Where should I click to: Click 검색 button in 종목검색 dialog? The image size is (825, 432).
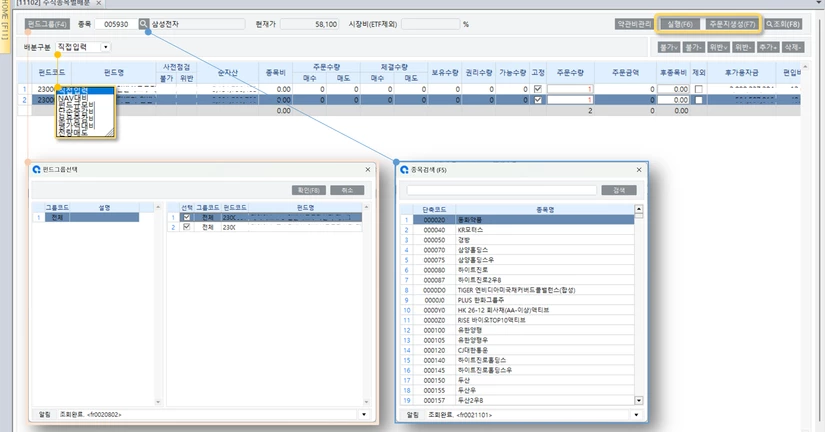tap(619, 190)
